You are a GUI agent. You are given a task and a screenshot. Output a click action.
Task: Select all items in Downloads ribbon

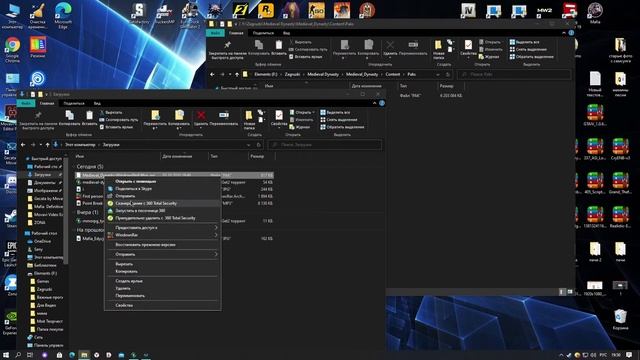tap(335, 112)
